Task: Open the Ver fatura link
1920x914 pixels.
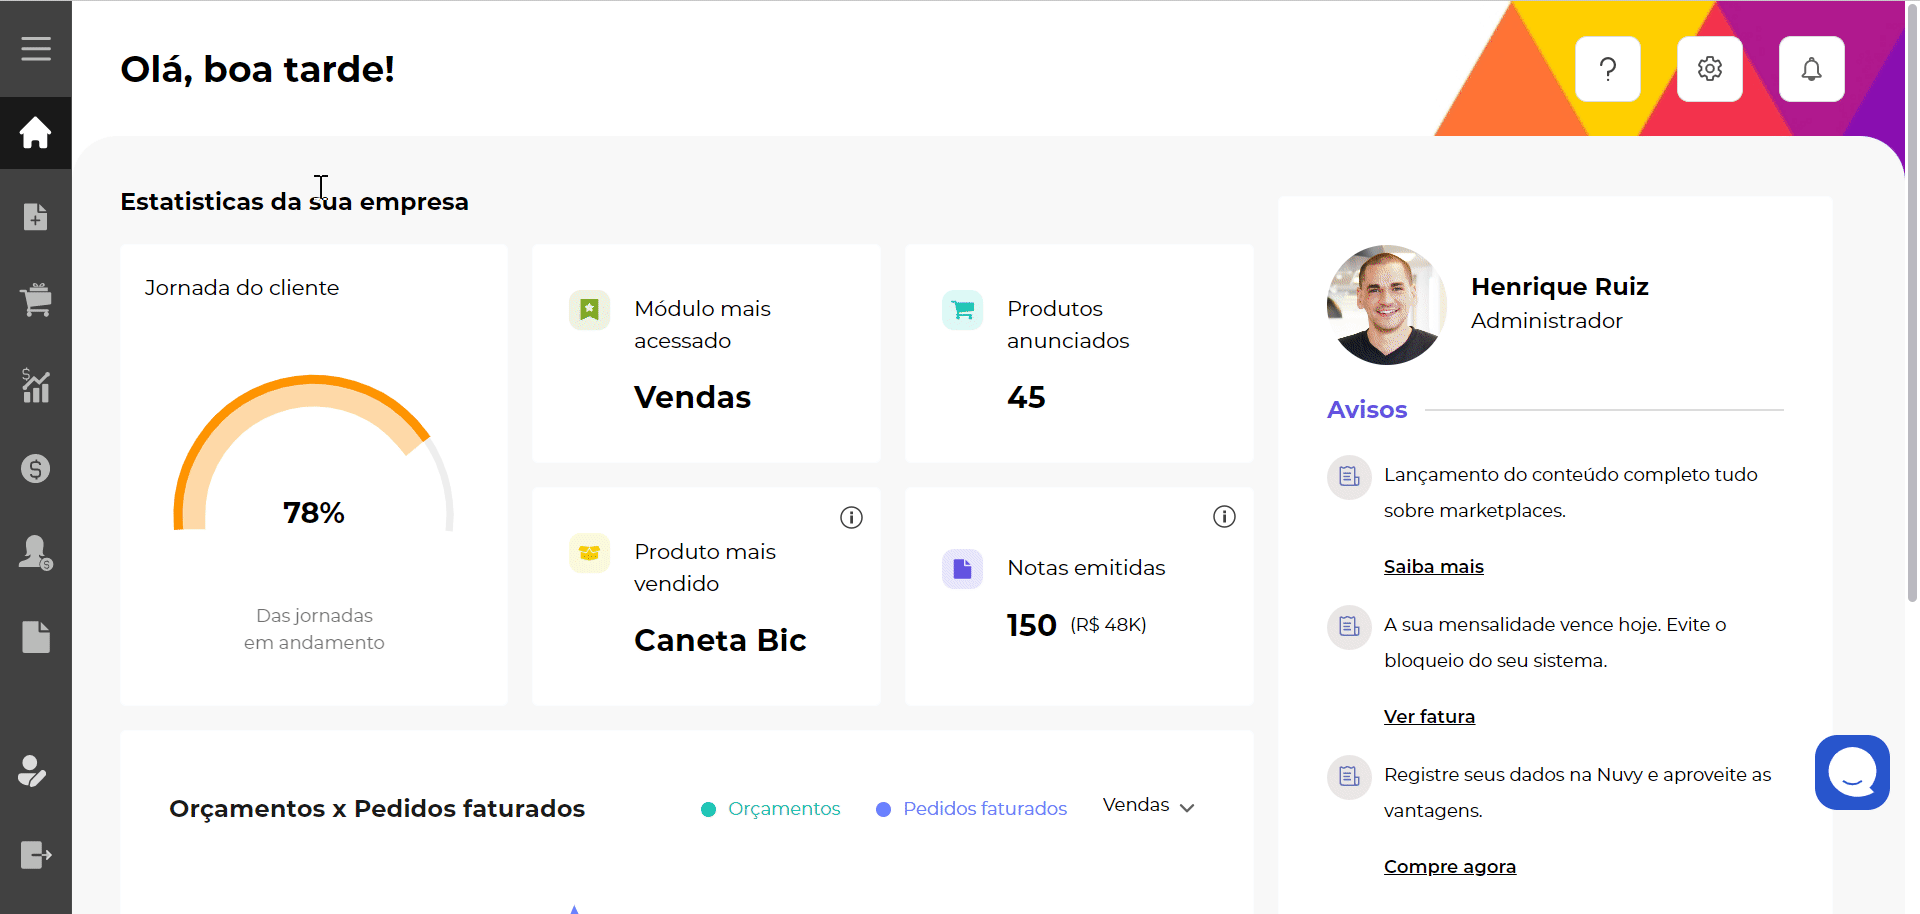Action: 1429,717
